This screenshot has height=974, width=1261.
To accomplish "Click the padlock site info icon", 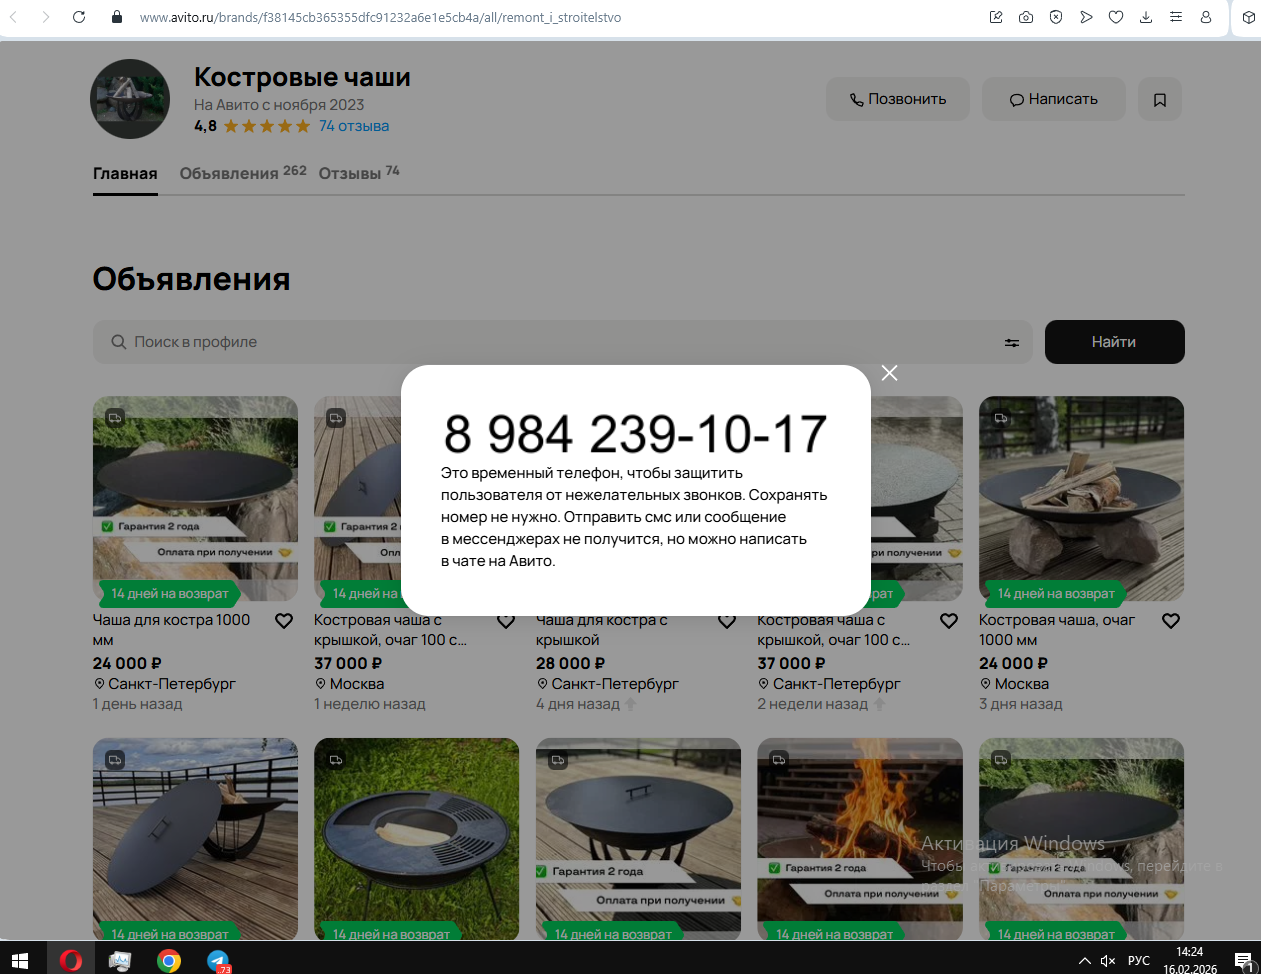I will tap(117, 17).
